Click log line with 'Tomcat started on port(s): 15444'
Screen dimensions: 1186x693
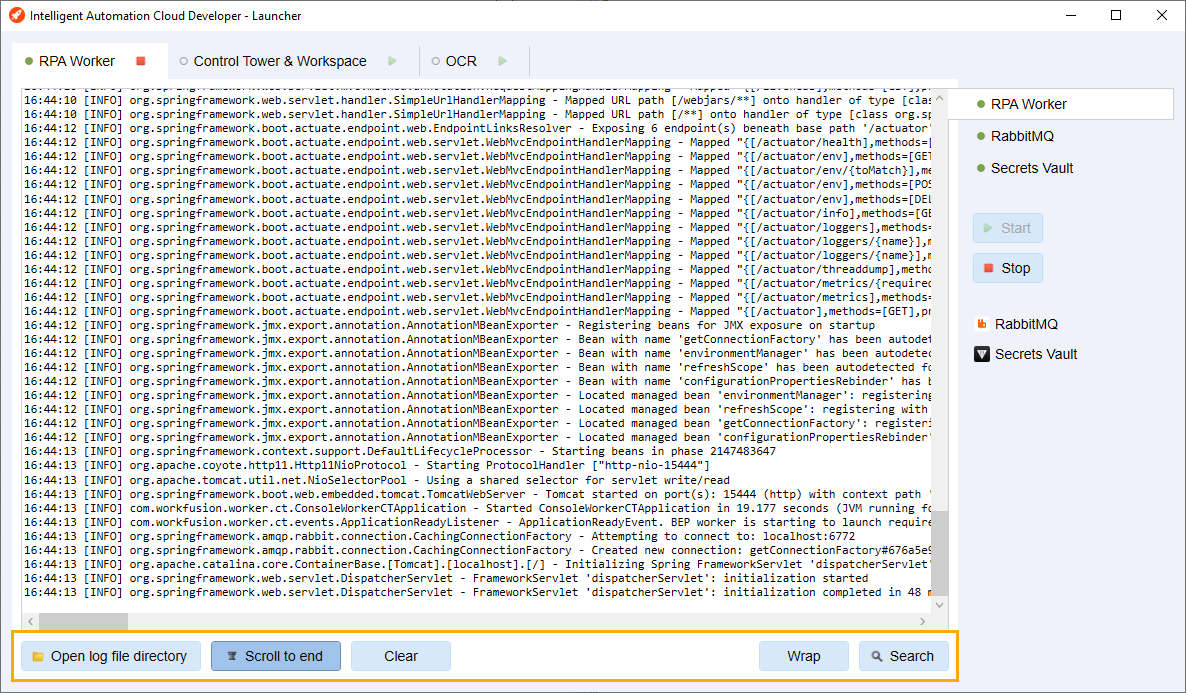click(x=477, y=494)
